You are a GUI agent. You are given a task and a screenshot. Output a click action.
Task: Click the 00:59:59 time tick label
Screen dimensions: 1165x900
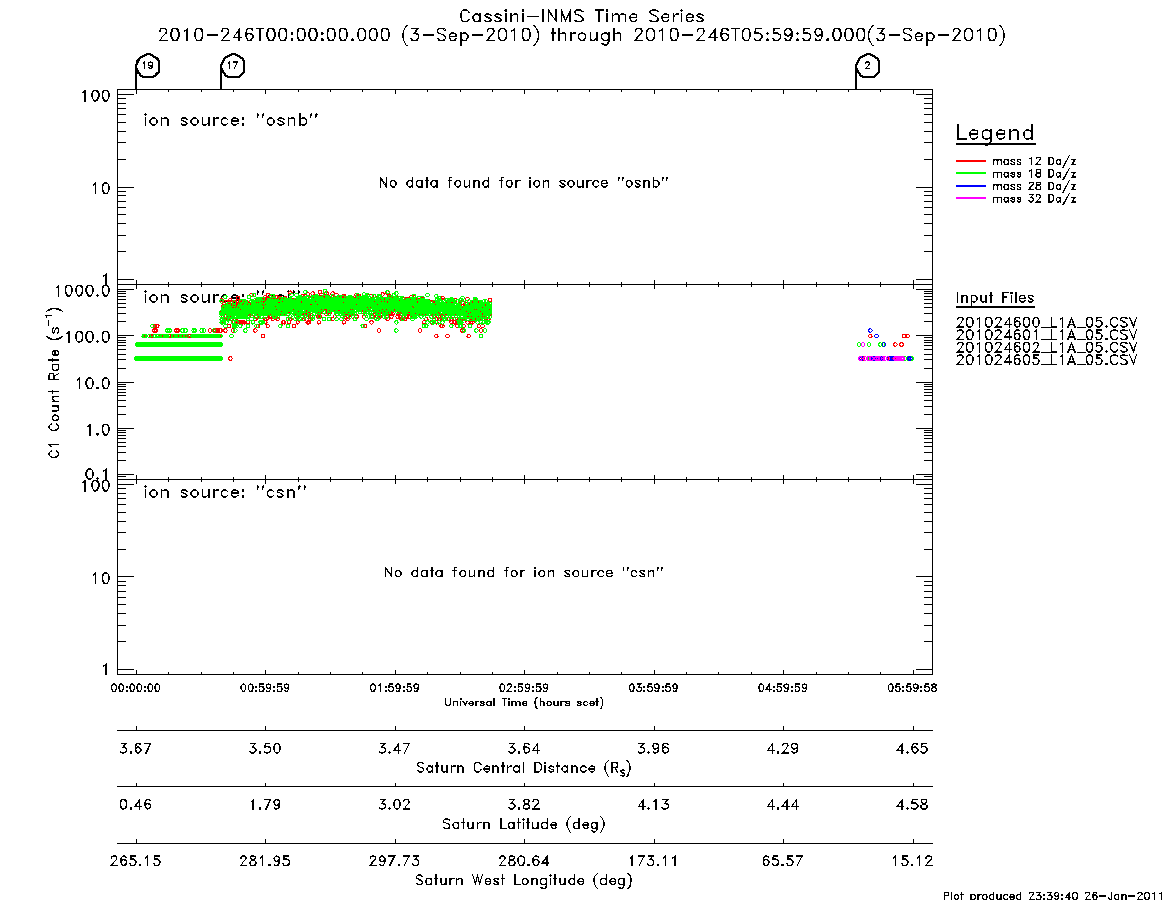(265, 688)
